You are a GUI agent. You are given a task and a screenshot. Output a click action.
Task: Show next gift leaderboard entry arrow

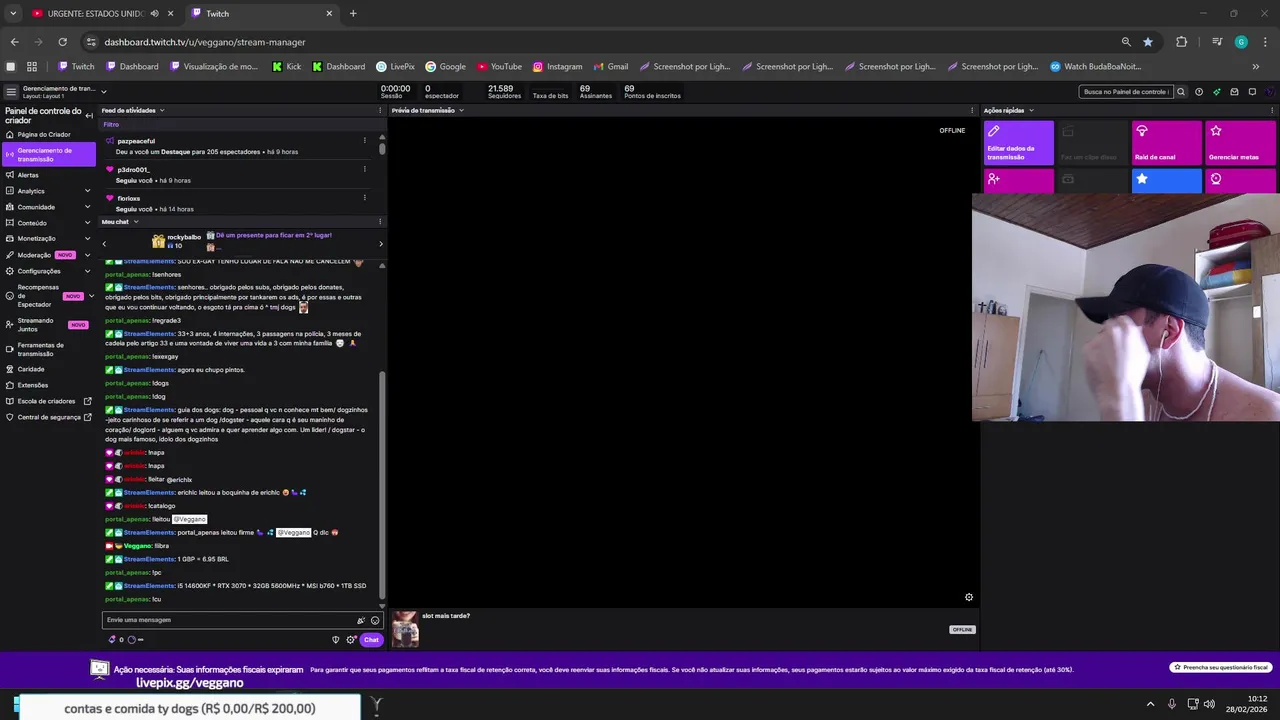[x=380, y=243]
